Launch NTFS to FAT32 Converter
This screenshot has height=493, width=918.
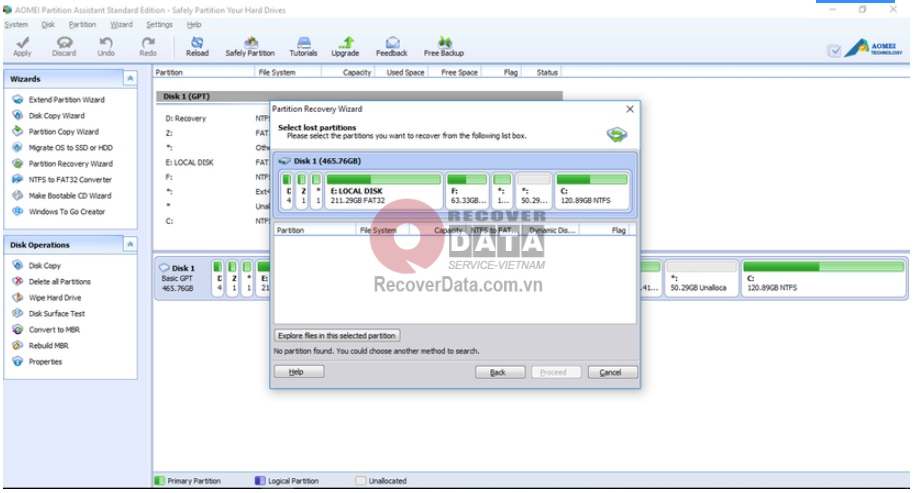click(70, 180)
